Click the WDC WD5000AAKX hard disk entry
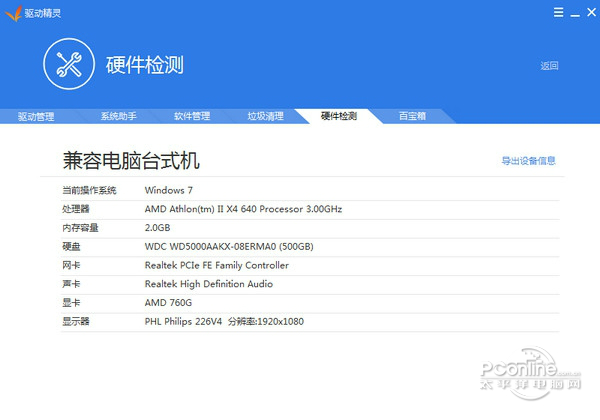600x420 pixels. pyautogui.click(x=229, y=246)
